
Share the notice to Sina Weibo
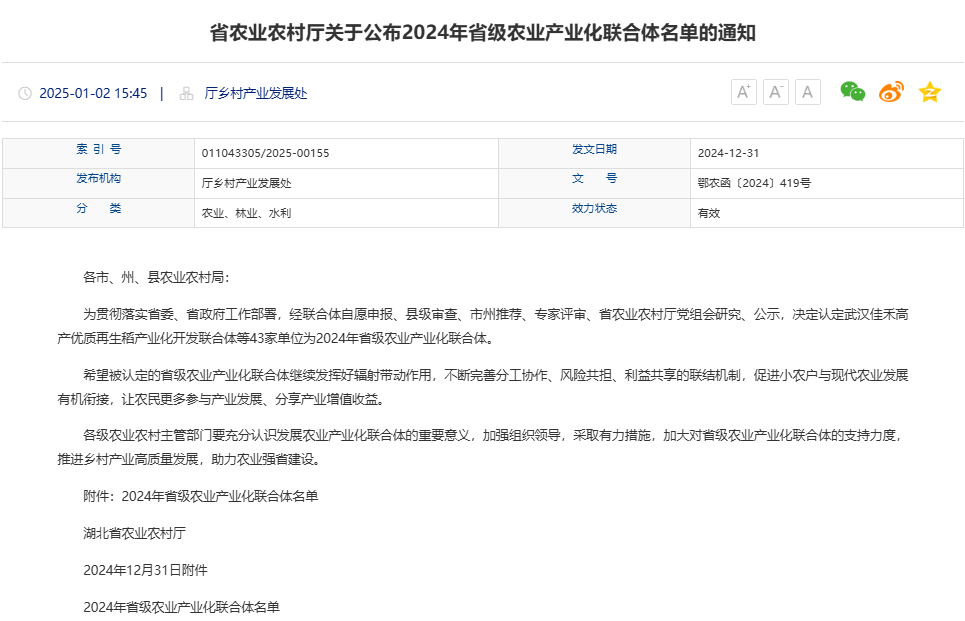coord(890,91)
